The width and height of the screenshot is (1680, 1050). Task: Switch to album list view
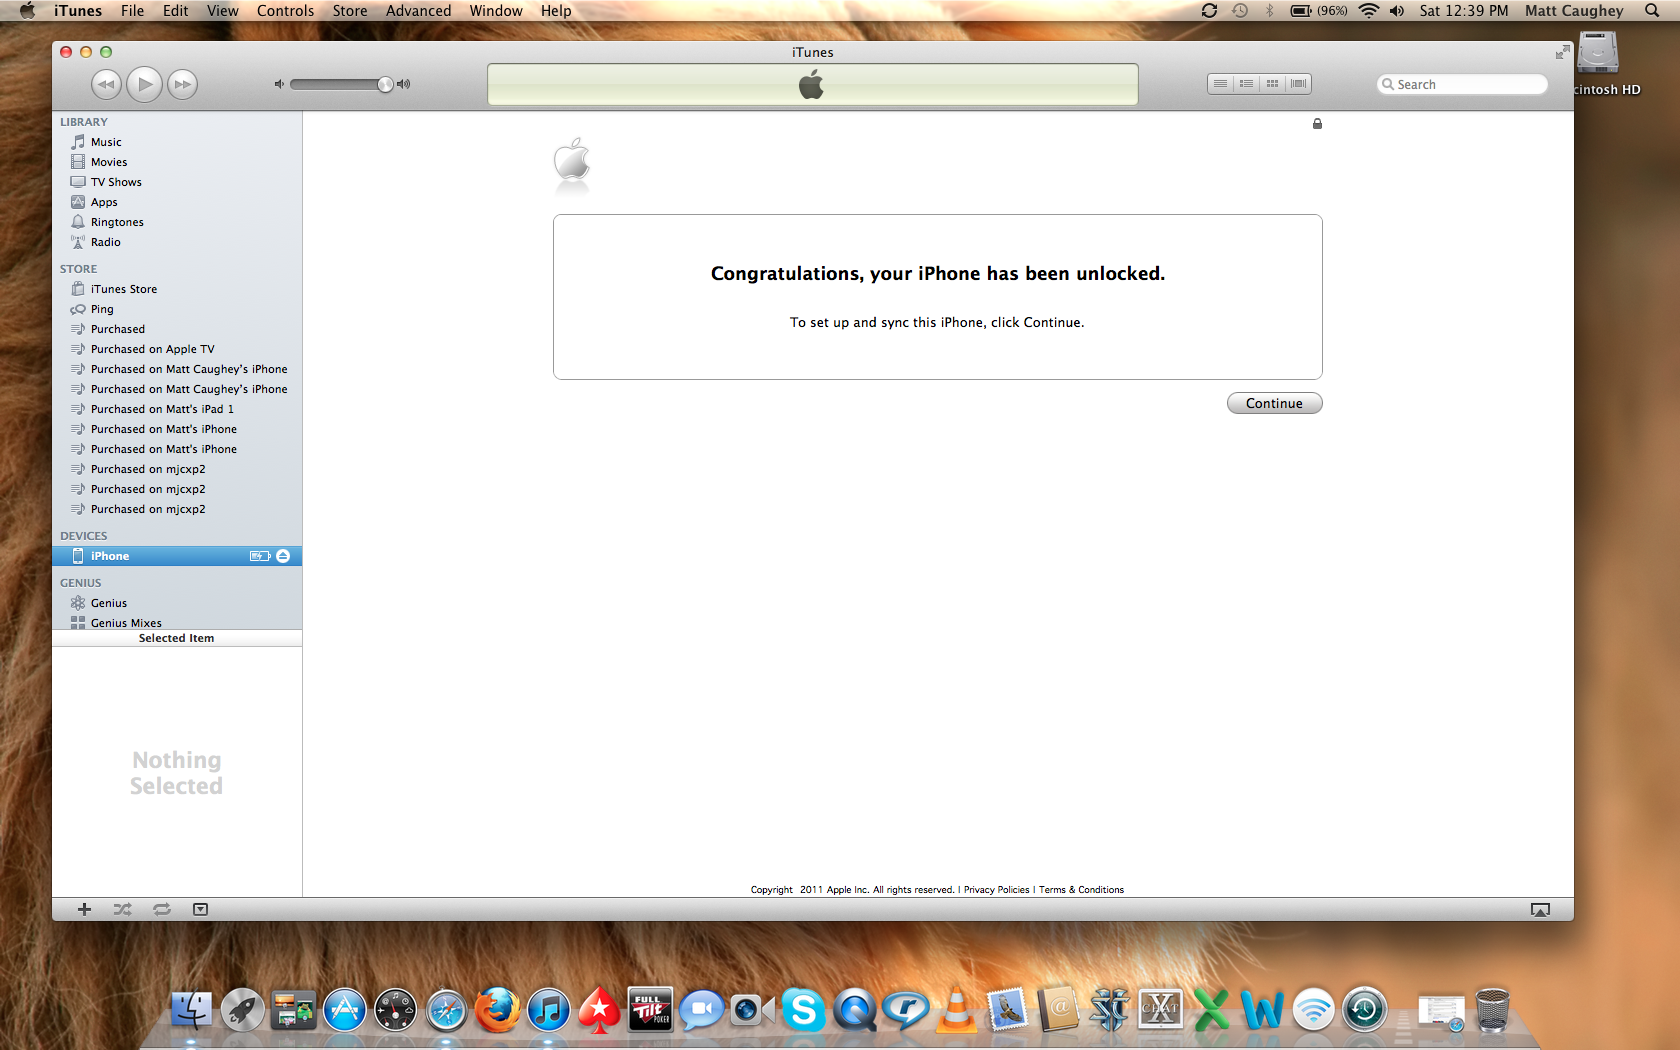(1246, 84)
